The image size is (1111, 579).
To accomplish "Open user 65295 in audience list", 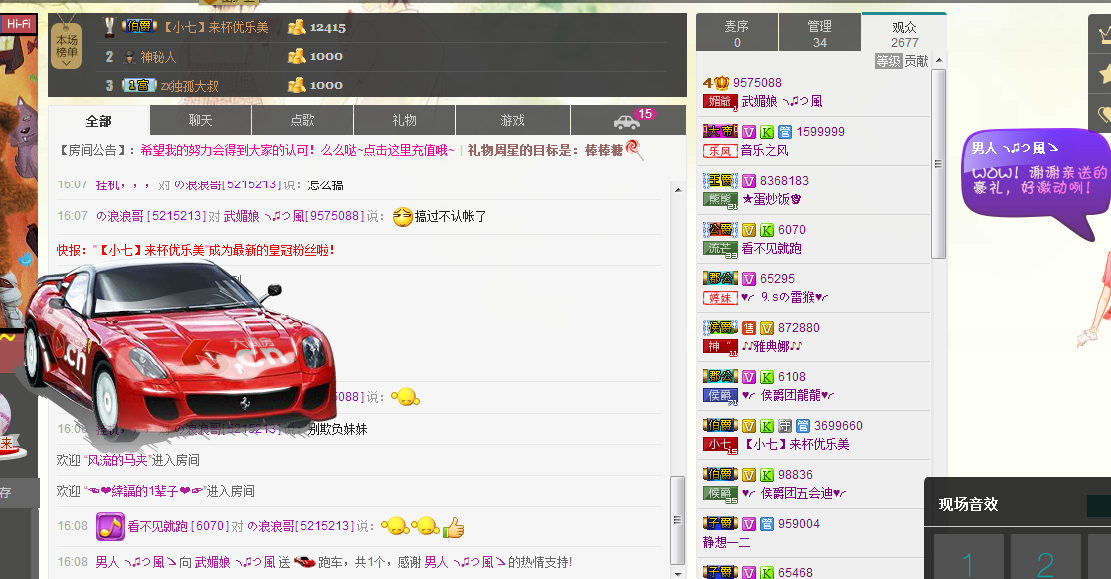I will [x=813, y=288].
